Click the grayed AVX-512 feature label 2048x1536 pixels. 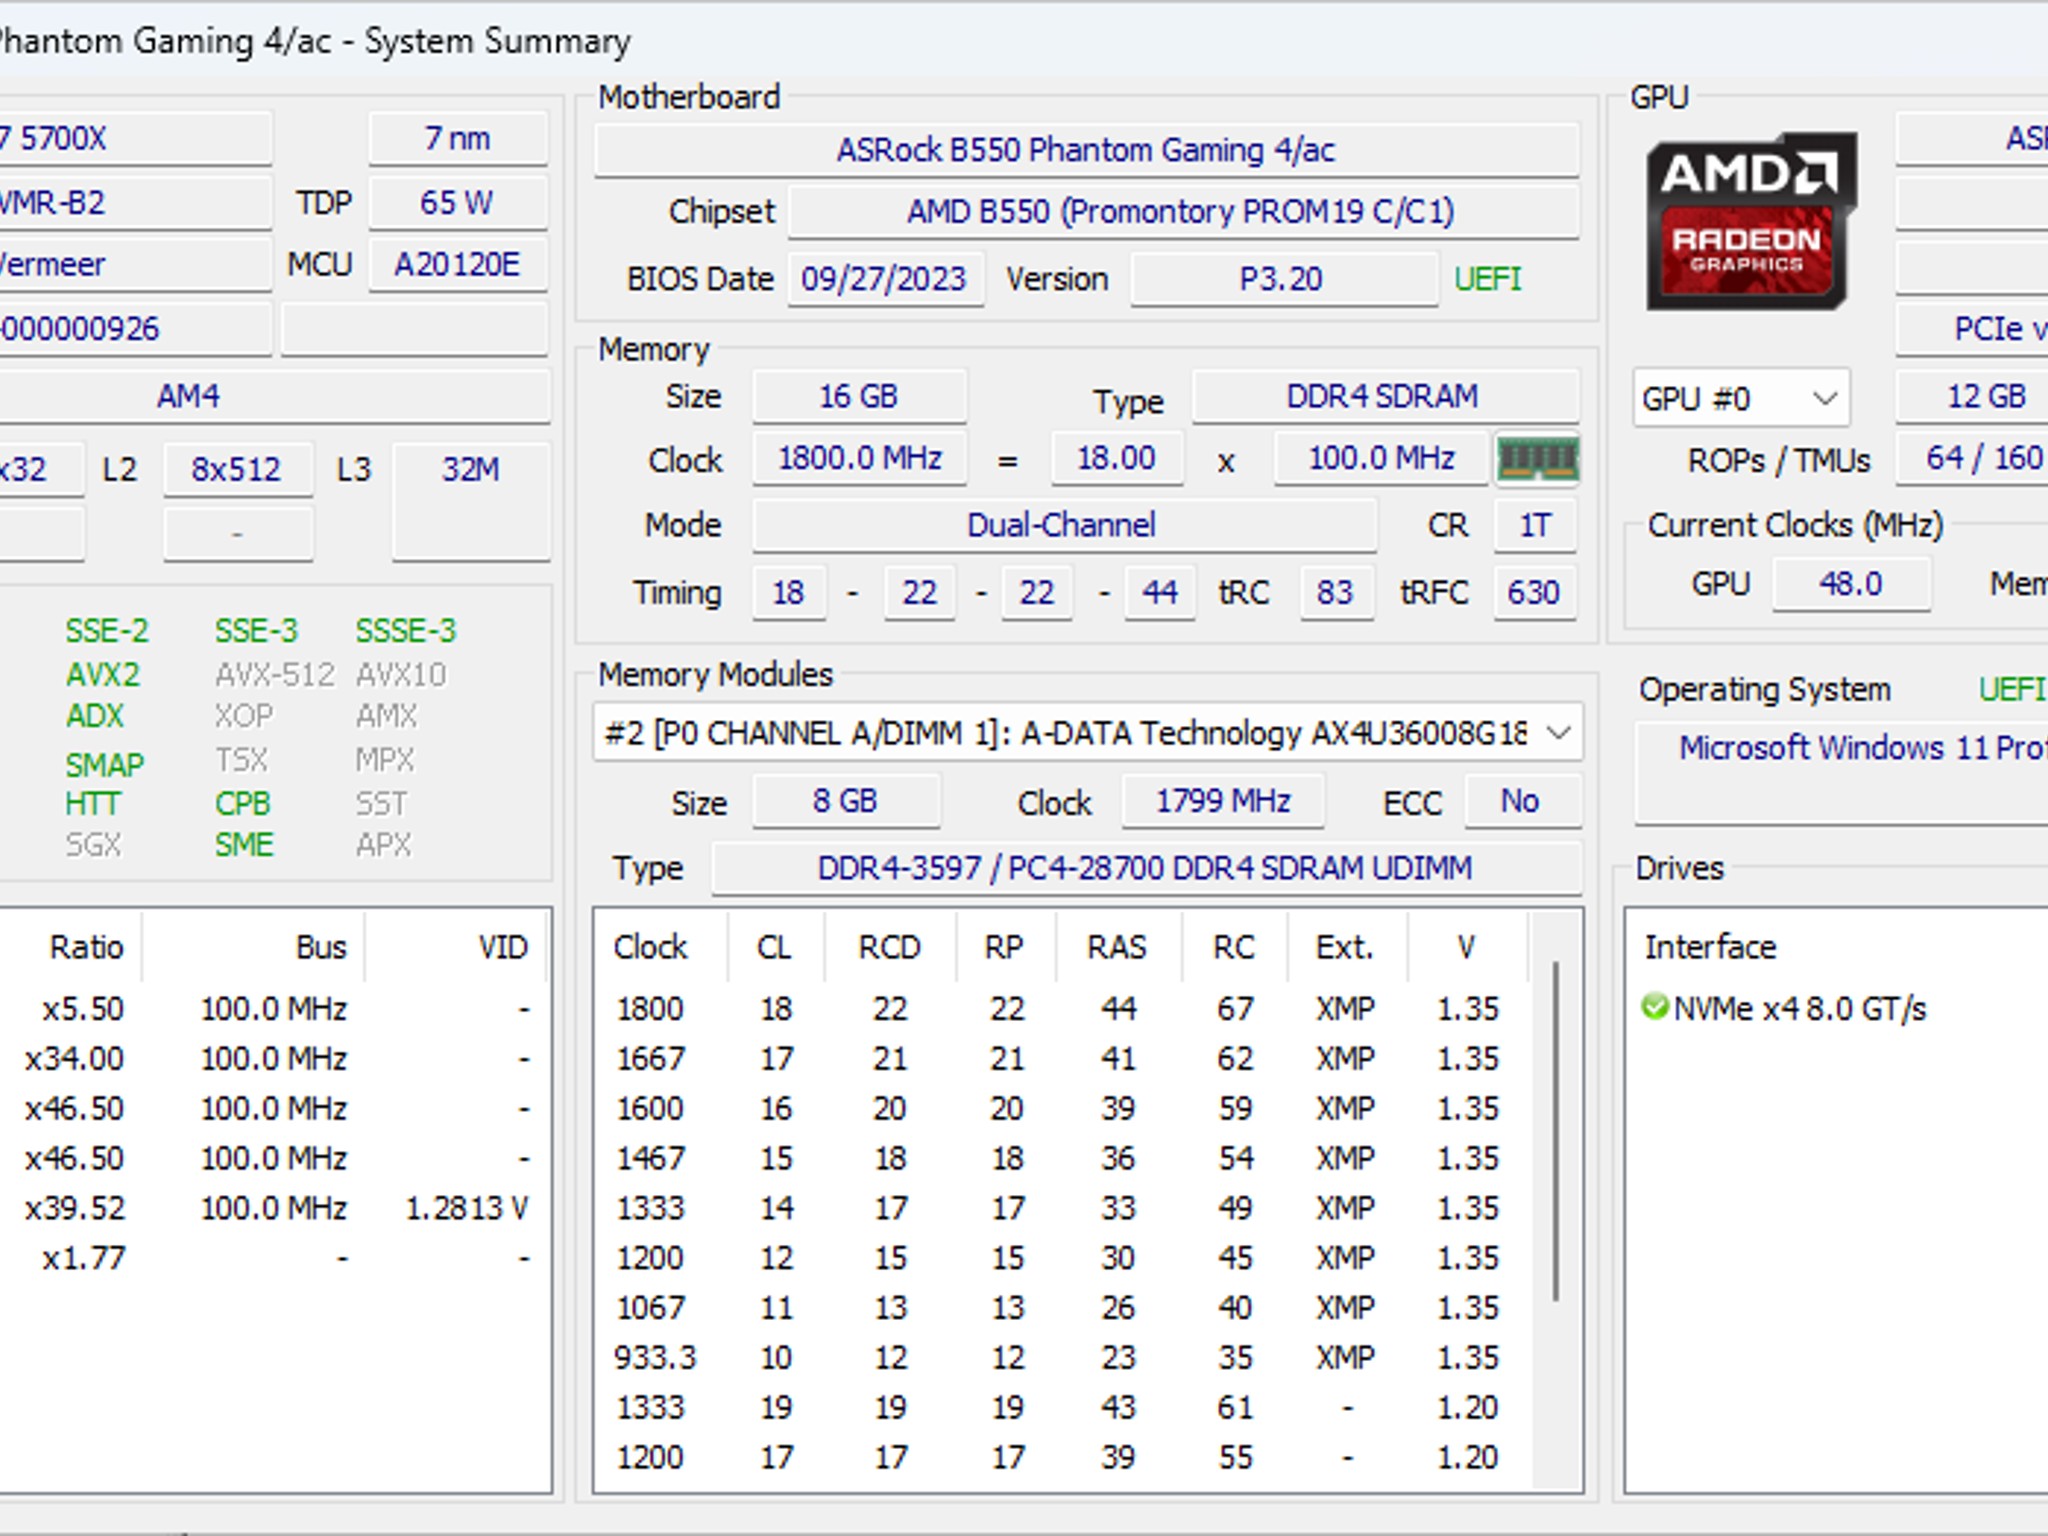pos(275,675)
